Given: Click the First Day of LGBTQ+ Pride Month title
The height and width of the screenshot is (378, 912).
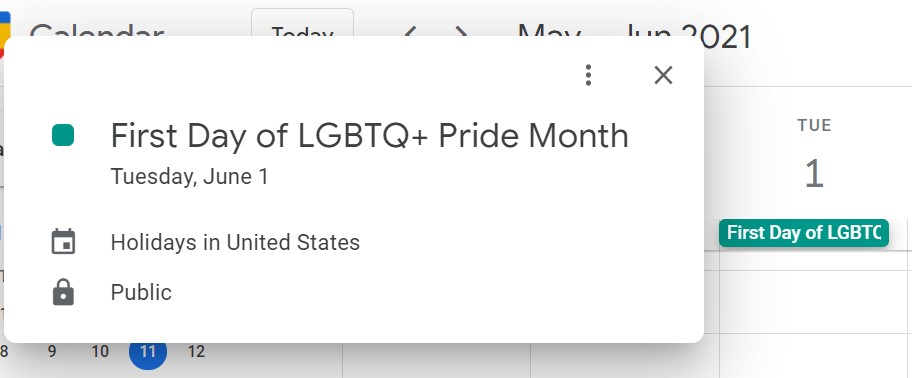Looking at the screenshot, I should (x=369, y=135).
